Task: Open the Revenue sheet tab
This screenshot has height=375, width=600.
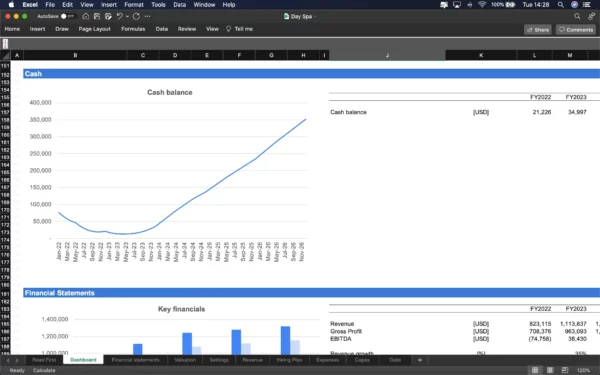Action: 252,360
